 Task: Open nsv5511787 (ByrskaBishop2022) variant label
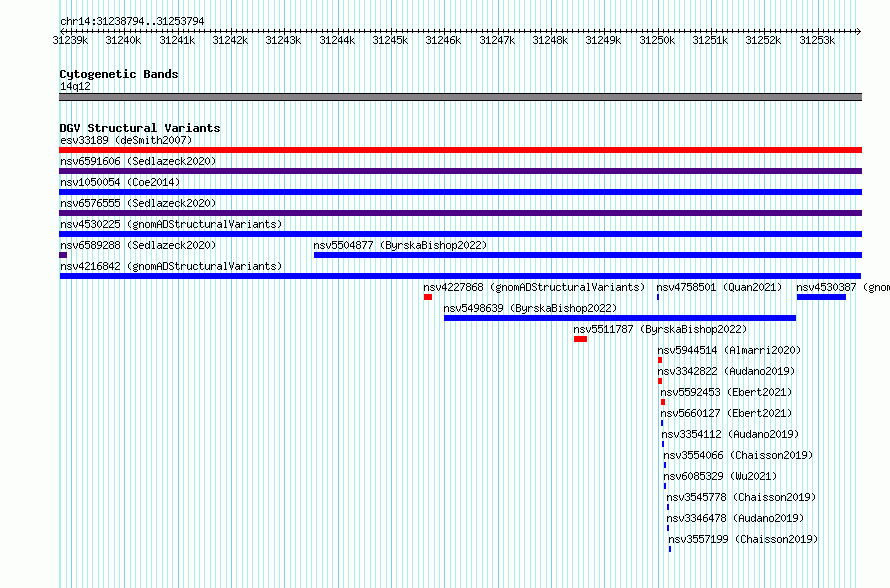(660, 329)
